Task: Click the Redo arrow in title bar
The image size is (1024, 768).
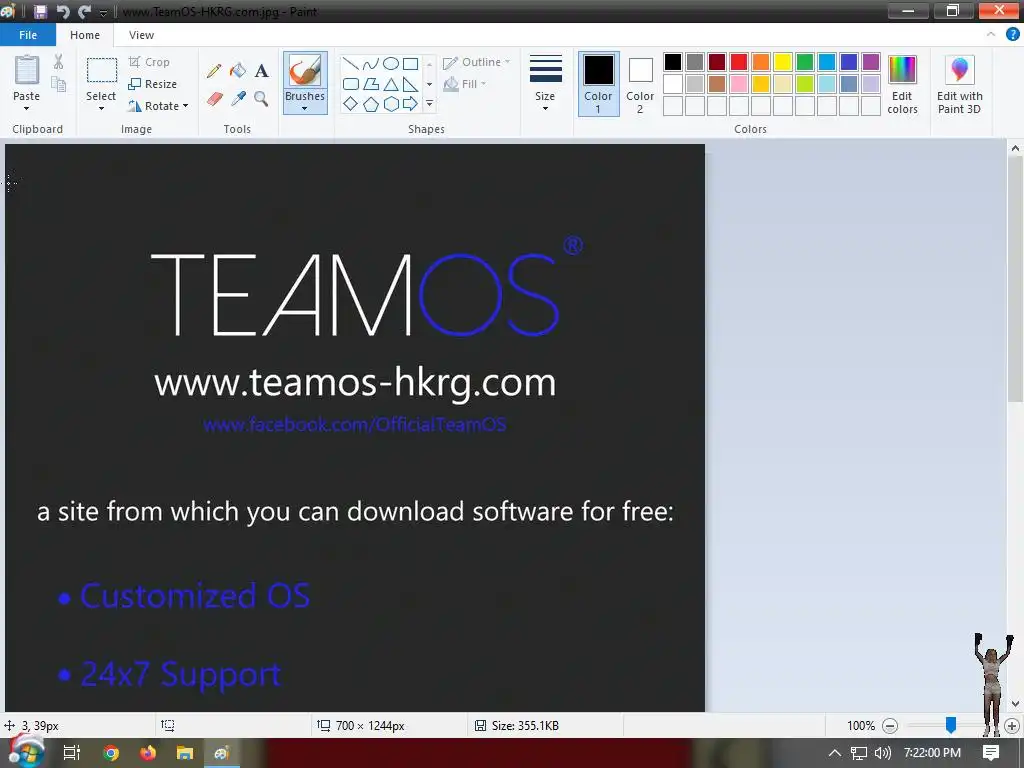Action: (x=84, y=11)
